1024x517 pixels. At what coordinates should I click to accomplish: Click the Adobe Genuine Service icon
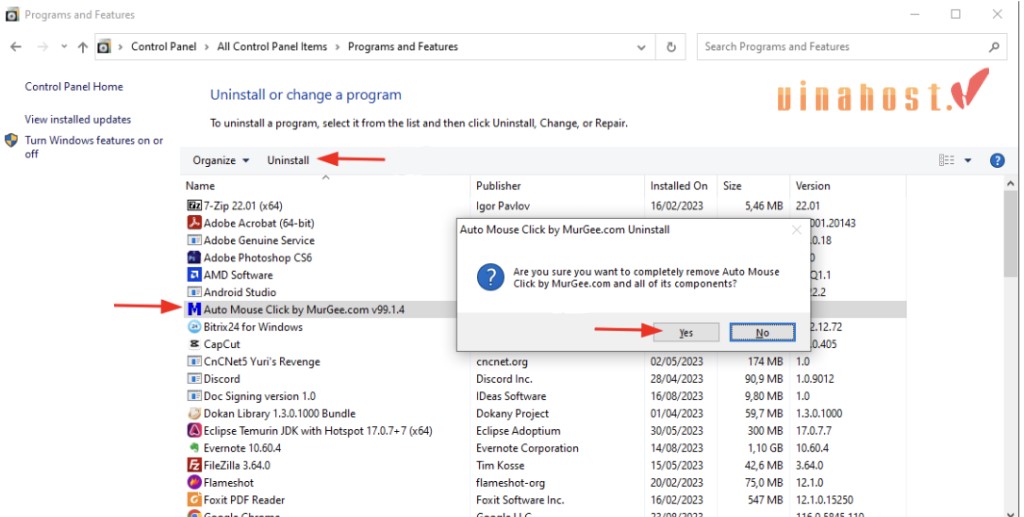pos(194,240)
